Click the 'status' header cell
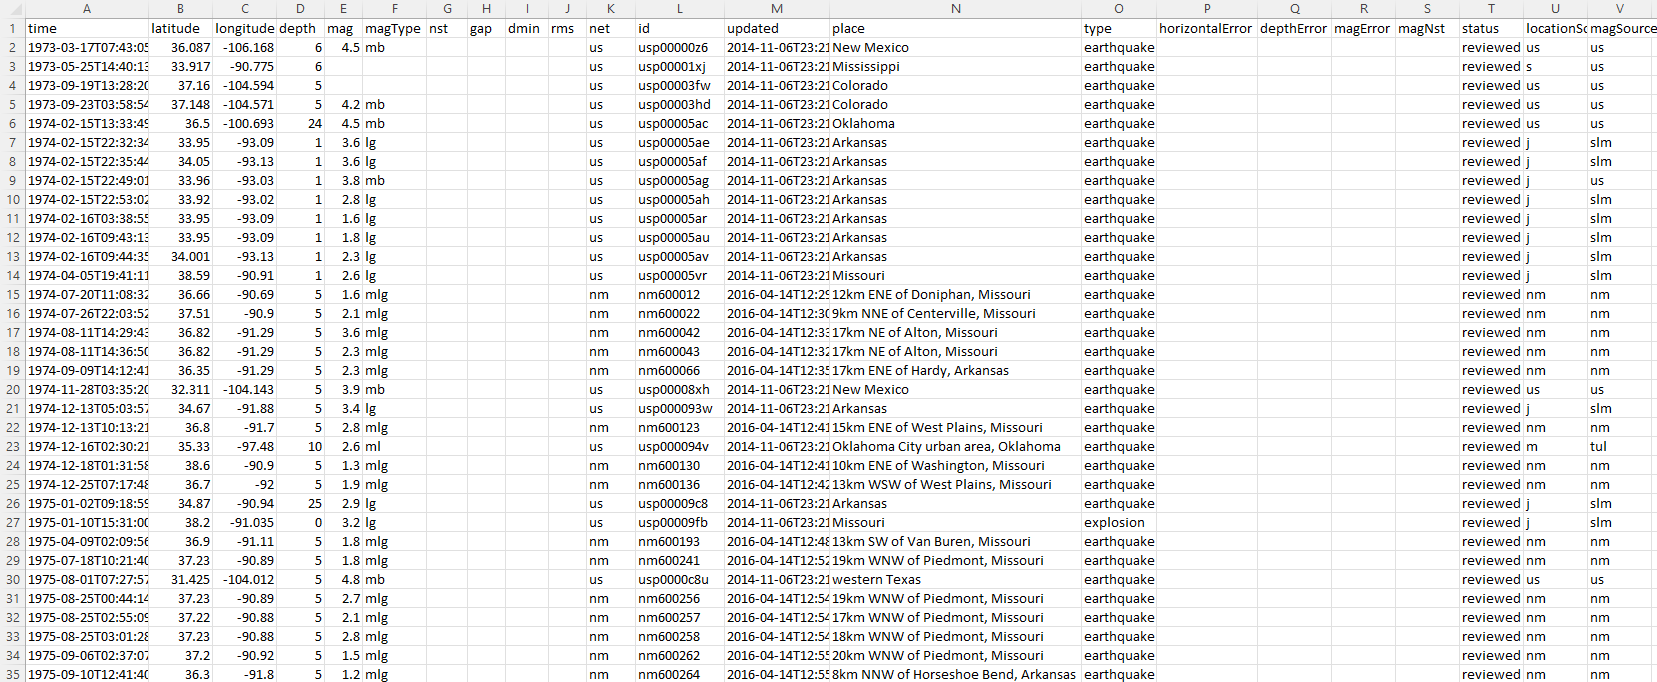This screenshot has width=1657, height=682. click(x=1491, y=29)
